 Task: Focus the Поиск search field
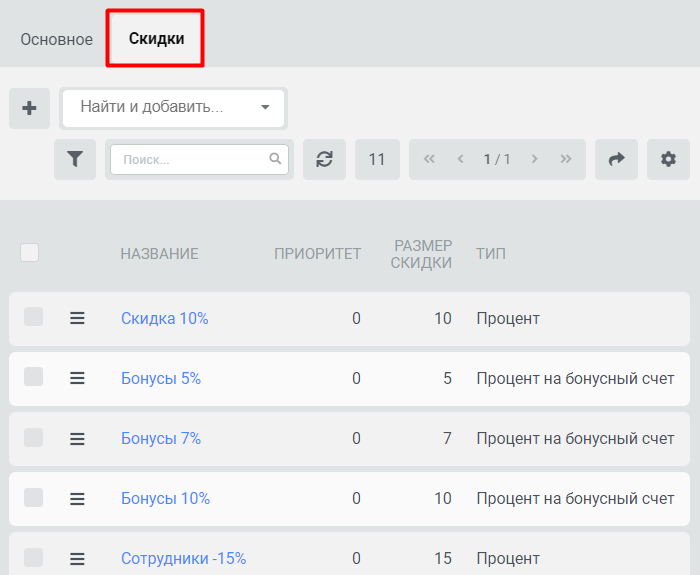(x=199, y=159)
